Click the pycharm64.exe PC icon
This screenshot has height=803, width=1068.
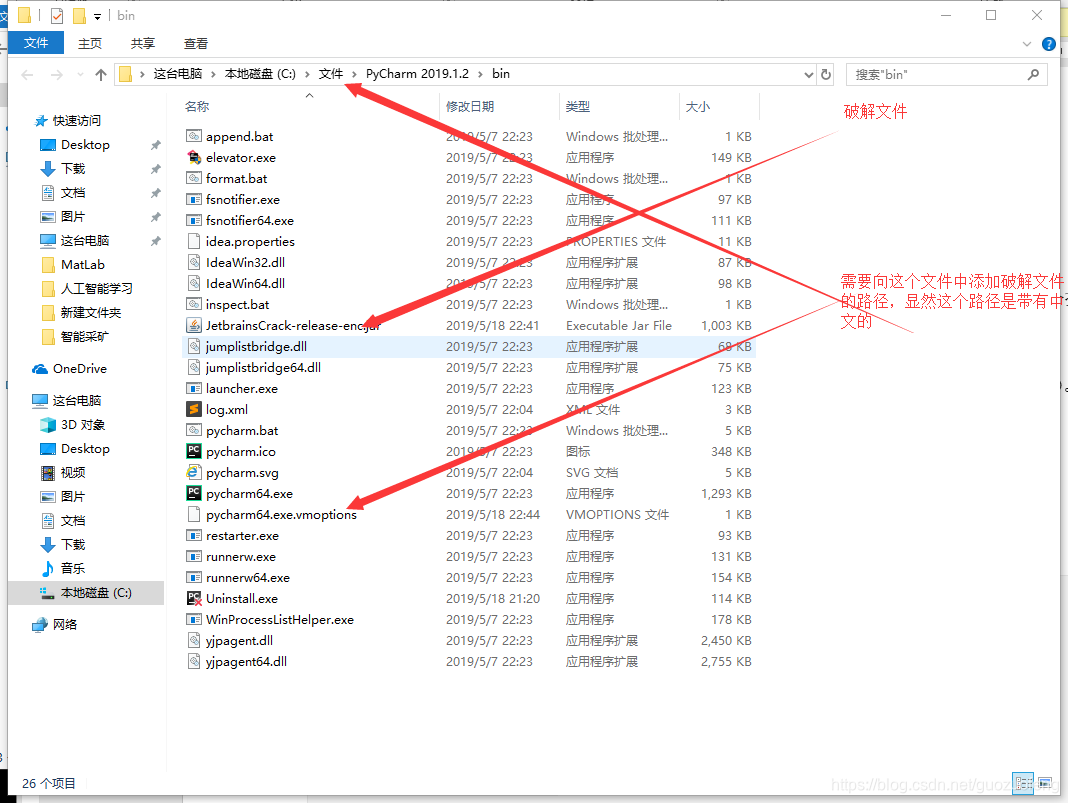[194, 493]
